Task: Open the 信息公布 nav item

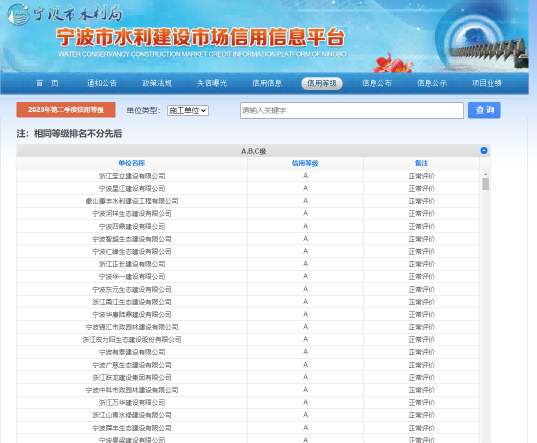Action: (x=377, y=83)
